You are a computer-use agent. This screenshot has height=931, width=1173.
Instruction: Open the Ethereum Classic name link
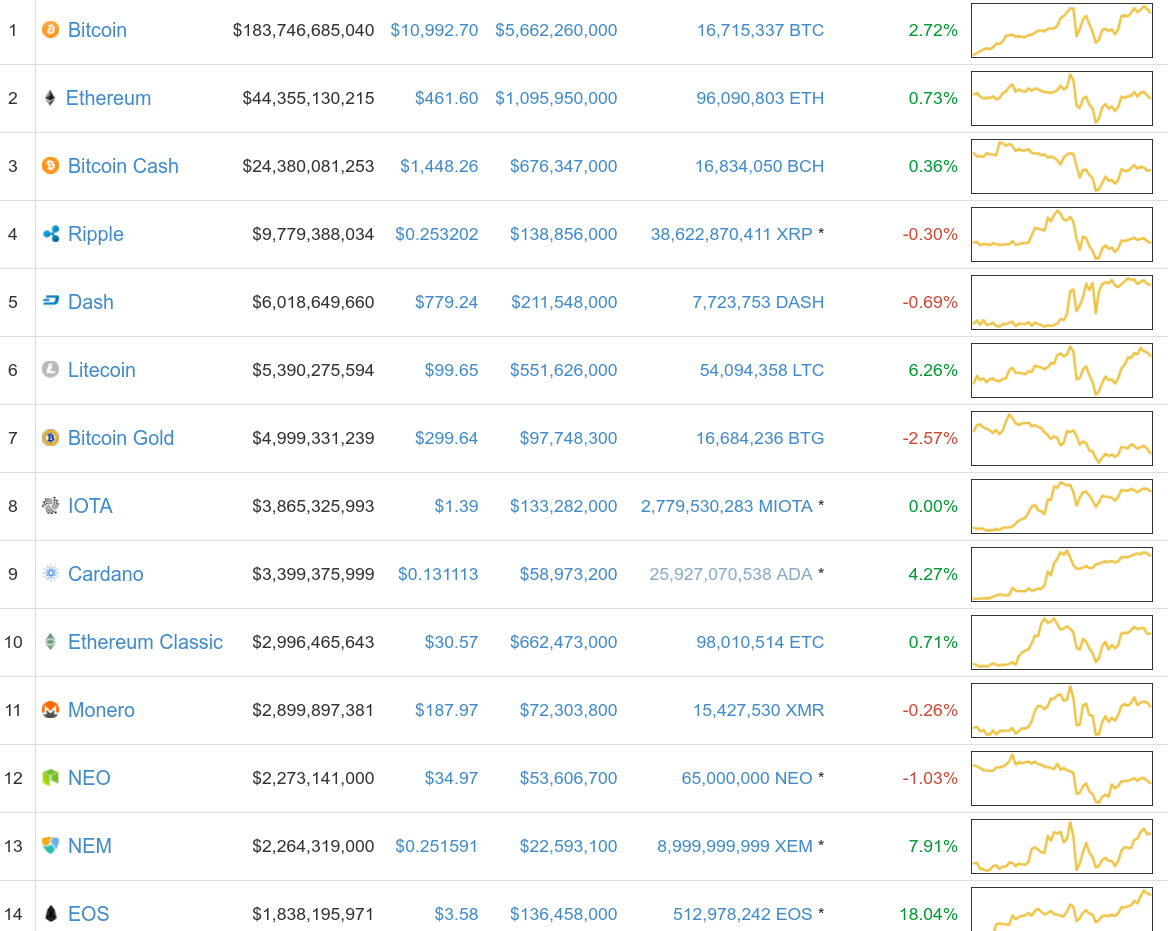[x=145, y=642]
